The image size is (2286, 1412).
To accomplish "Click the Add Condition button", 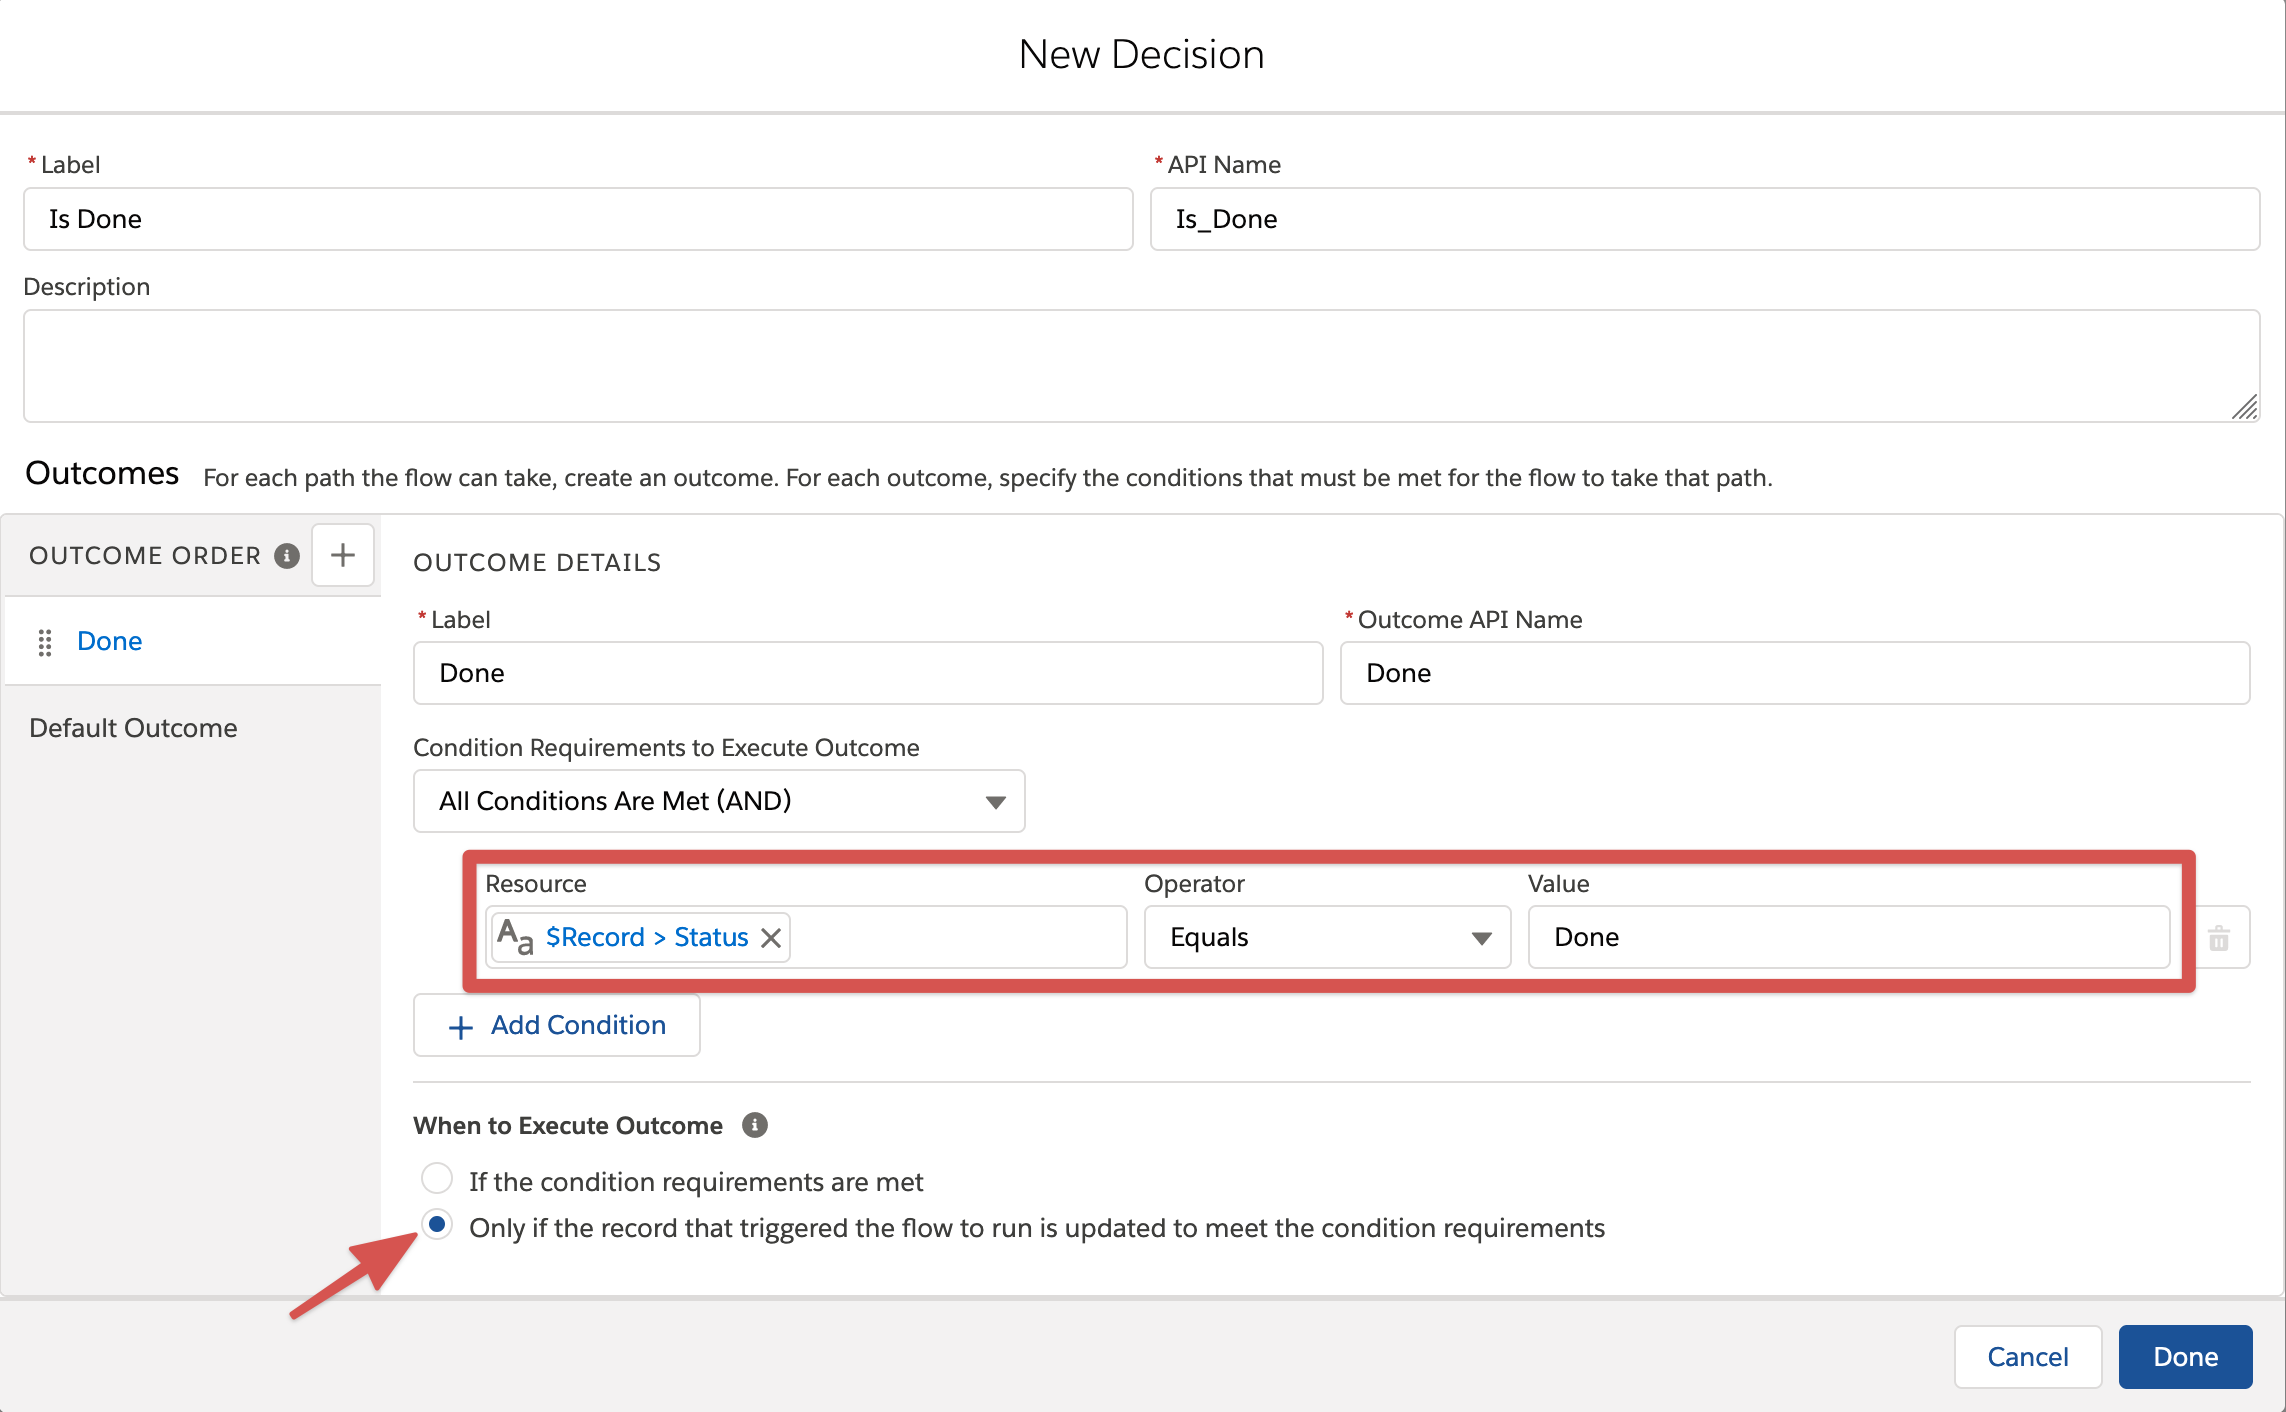I will 557,1025.
